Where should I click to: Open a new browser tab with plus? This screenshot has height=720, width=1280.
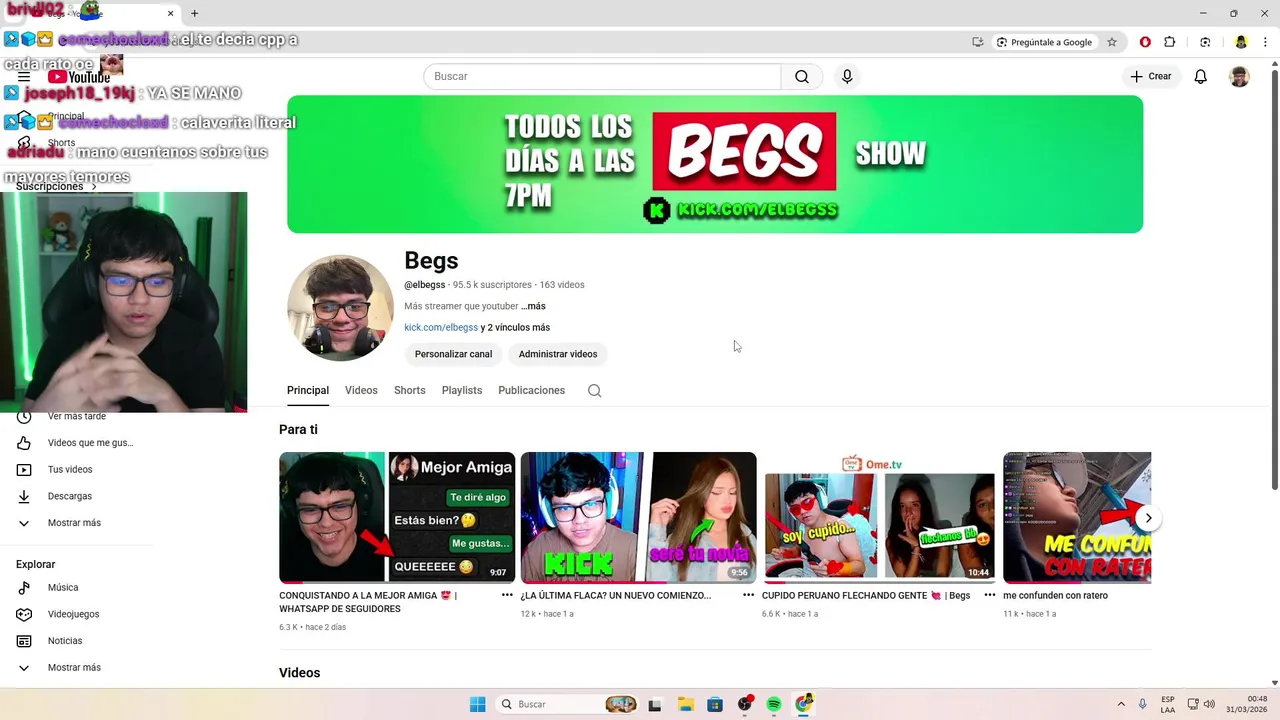point(194,14)
